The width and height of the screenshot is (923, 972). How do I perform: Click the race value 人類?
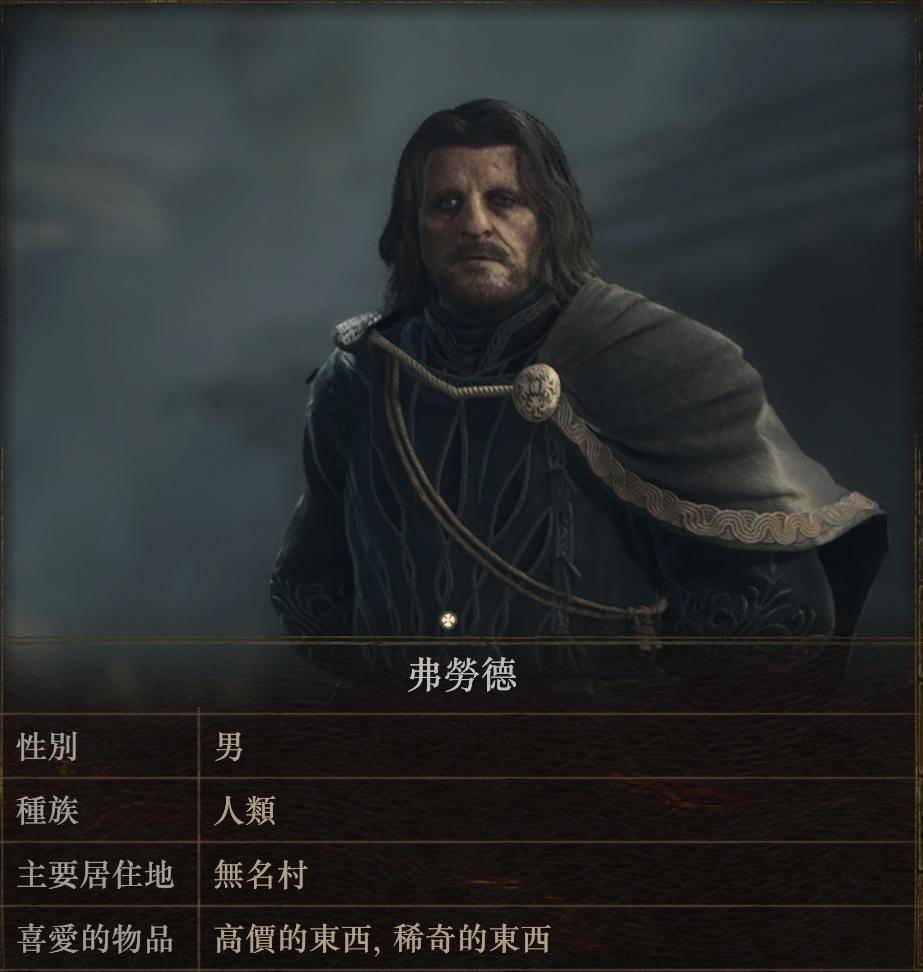pos(244,811)
